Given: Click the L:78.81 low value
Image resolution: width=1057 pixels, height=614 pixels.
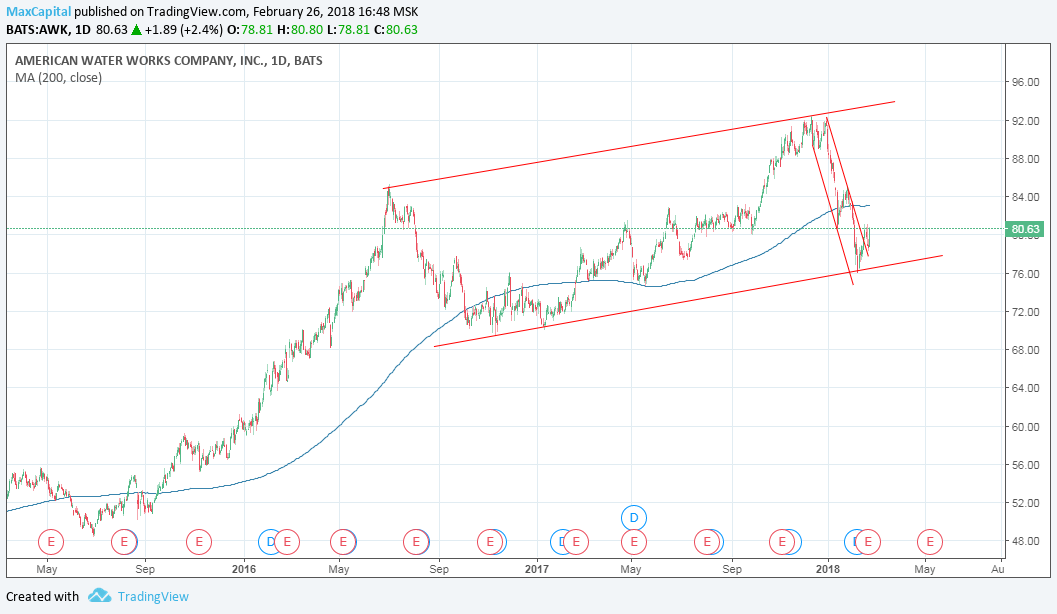Looking at the screenshot, I should pyautogui.click(x=347, y=30).
